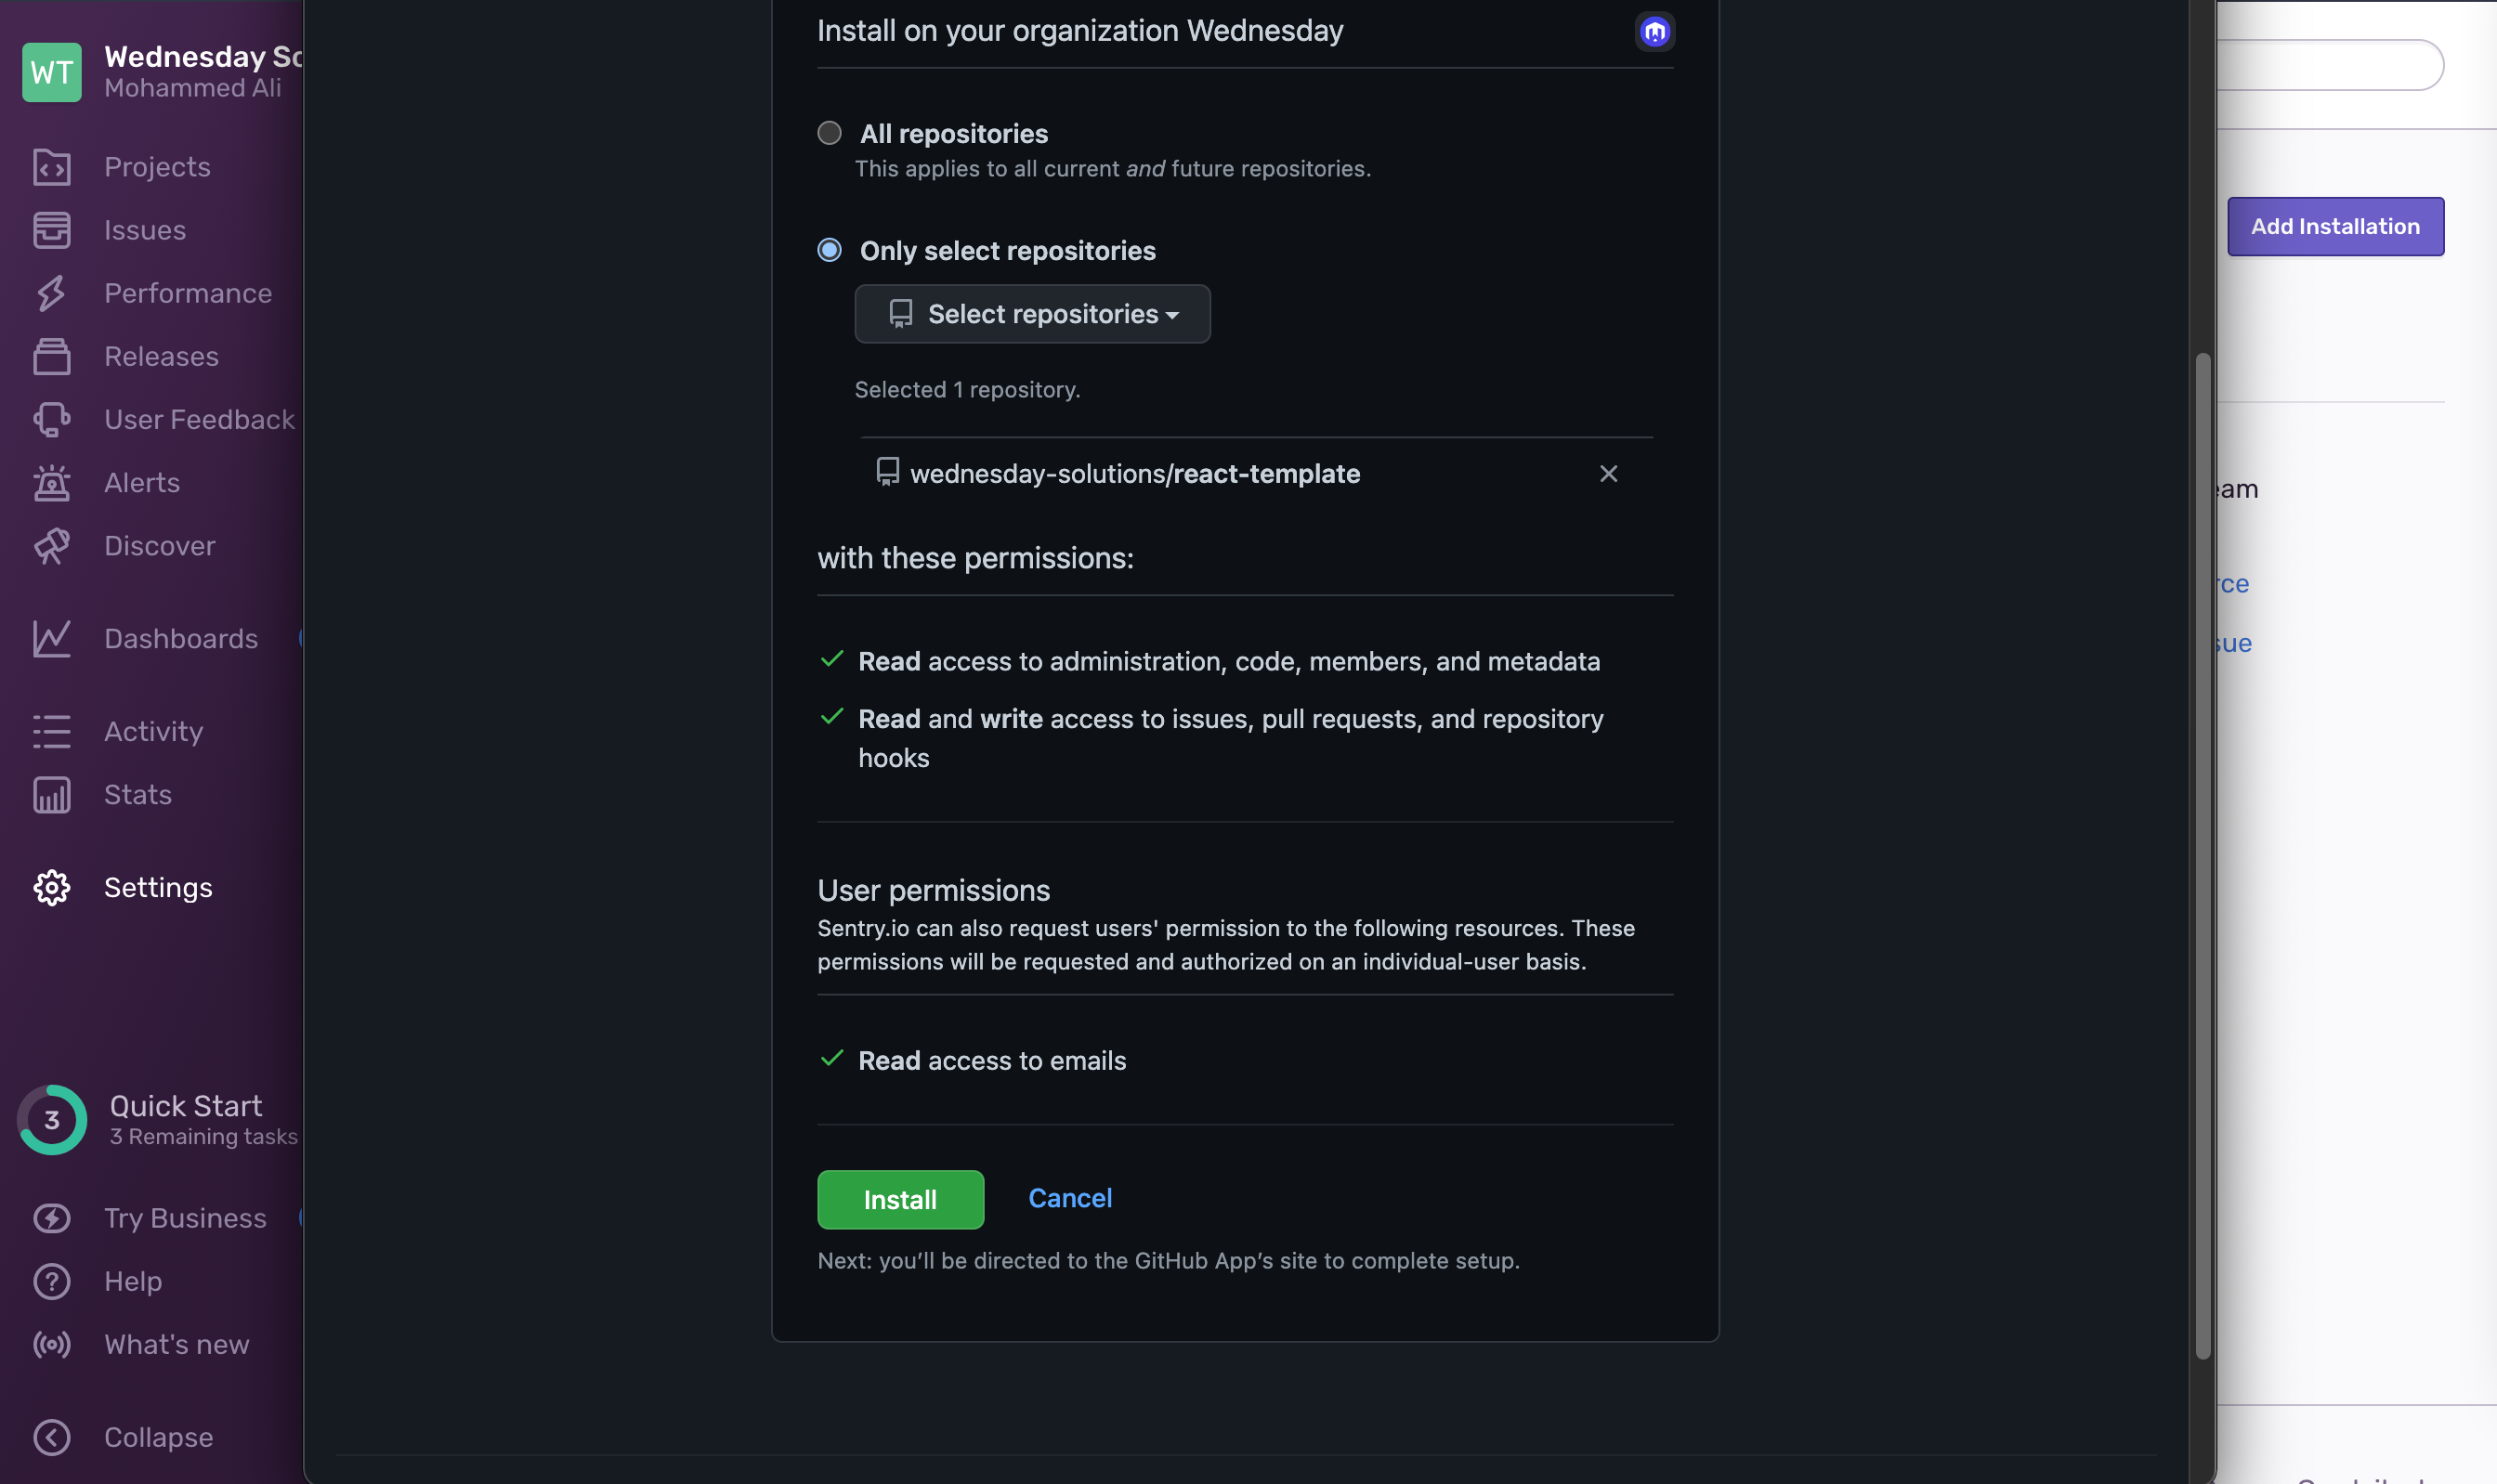Click the Settings gear icon
2497x1484 pixels.
point(51,888)
